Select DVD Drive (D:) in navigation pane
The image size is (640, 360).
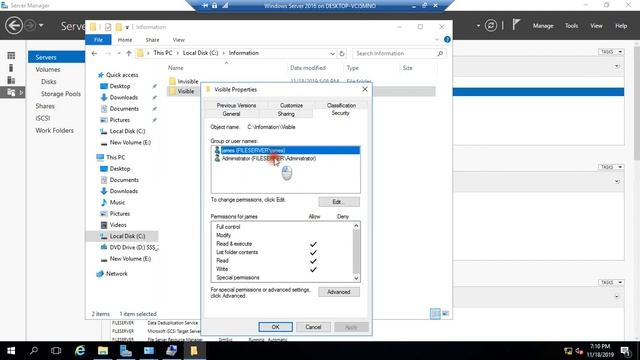[129, 247]
